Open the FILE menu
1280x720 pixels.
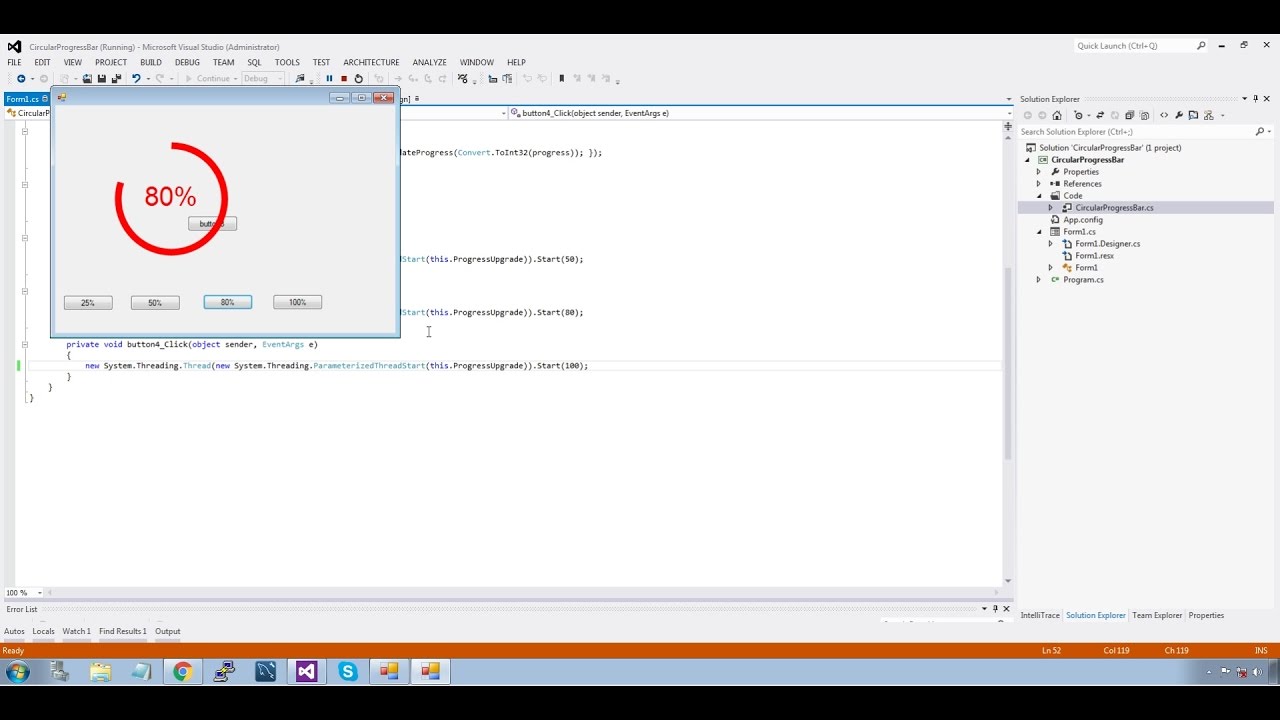click(14, 62)
